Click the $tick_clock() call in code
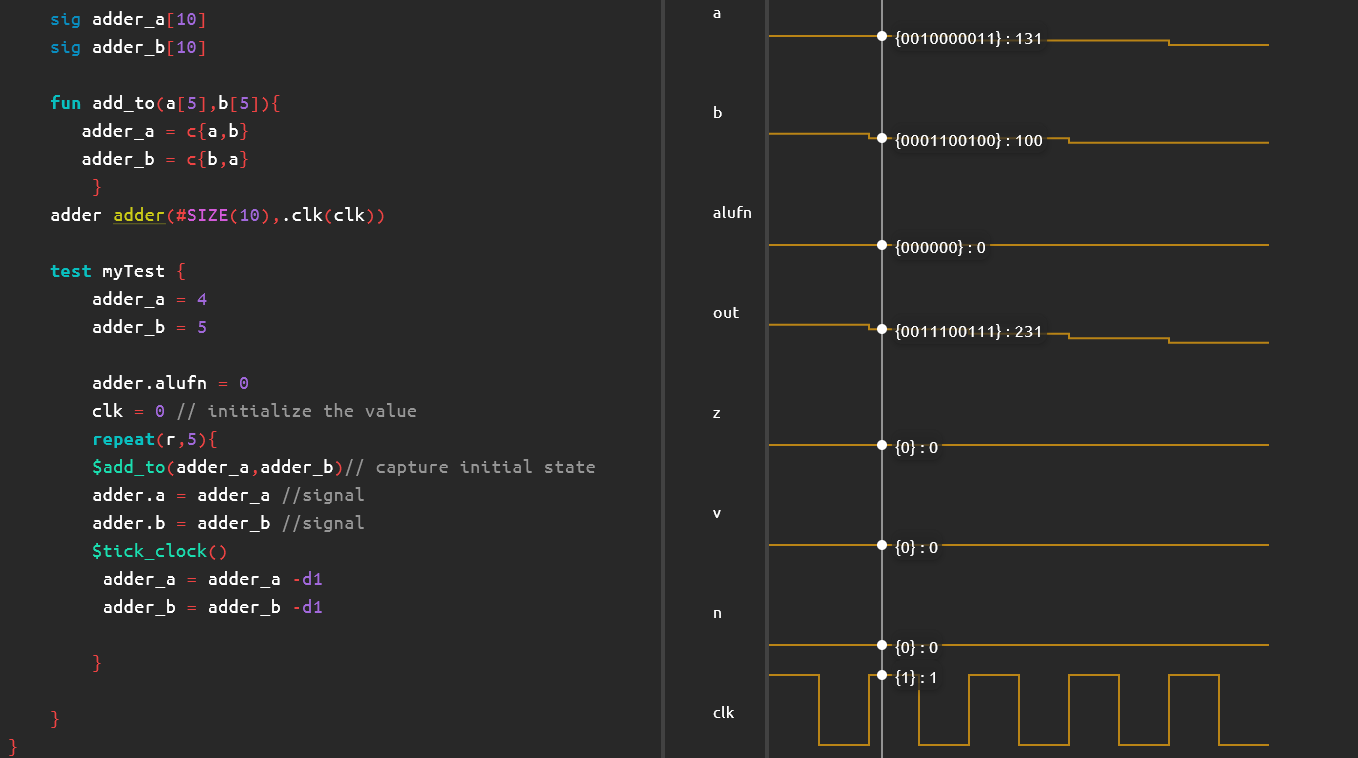Viewport: 1358px width, 758px height. point(160,551)
